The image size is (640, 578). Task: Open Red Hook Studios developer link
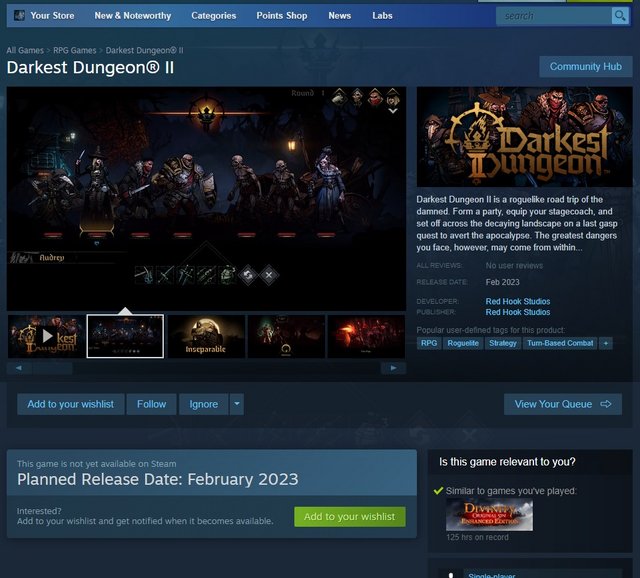click(518, 301)
